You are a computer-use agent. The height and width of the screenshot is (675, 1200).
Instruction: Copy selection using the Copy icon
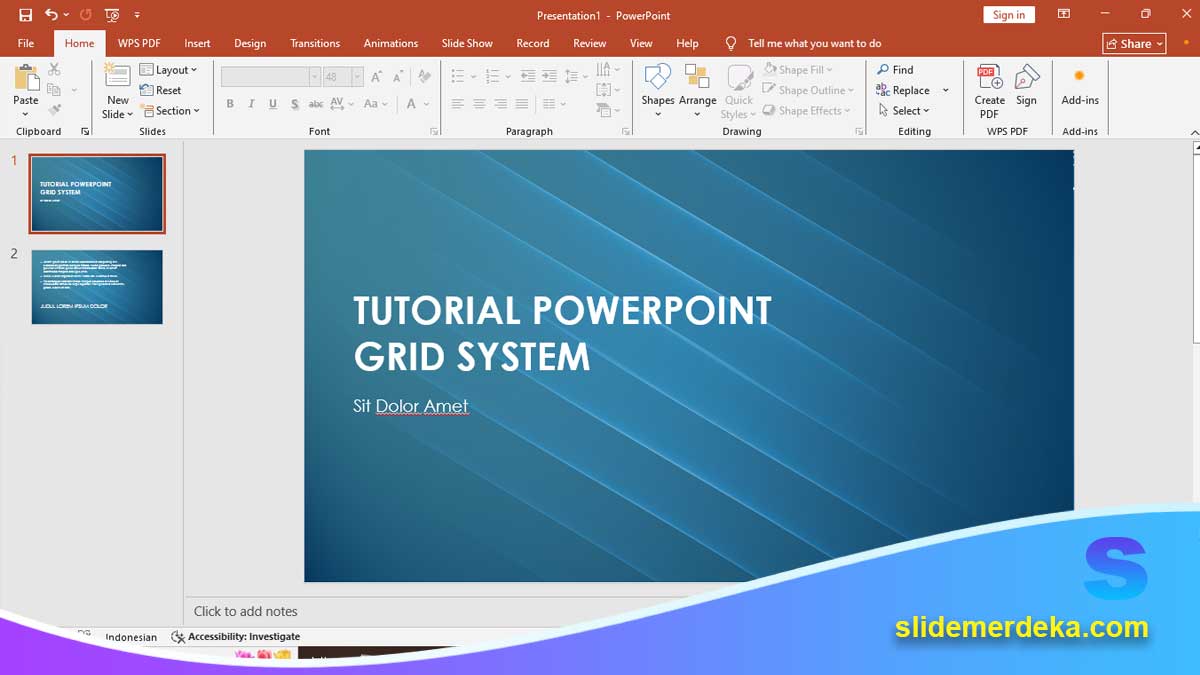pos(54,90)
